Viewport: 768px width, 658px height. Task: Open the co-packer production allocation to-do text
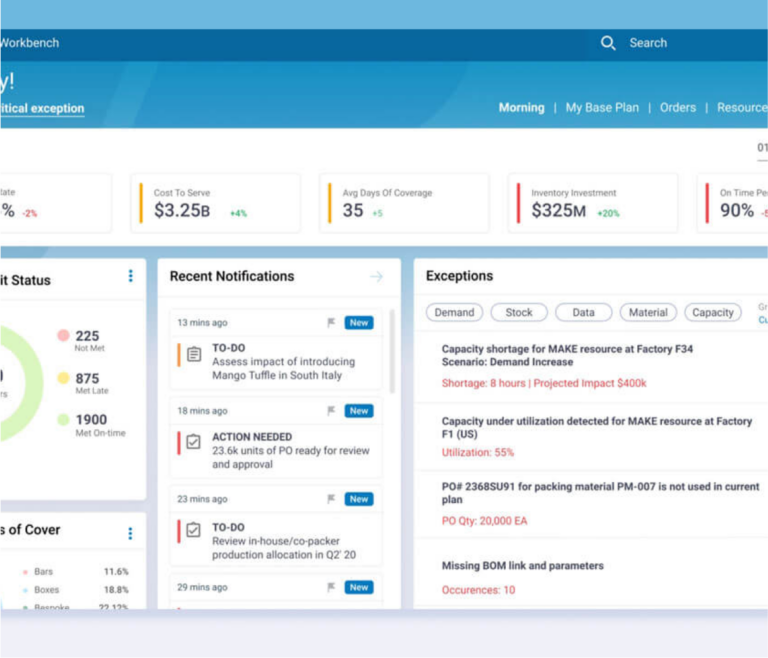click(x=284, y=548)
